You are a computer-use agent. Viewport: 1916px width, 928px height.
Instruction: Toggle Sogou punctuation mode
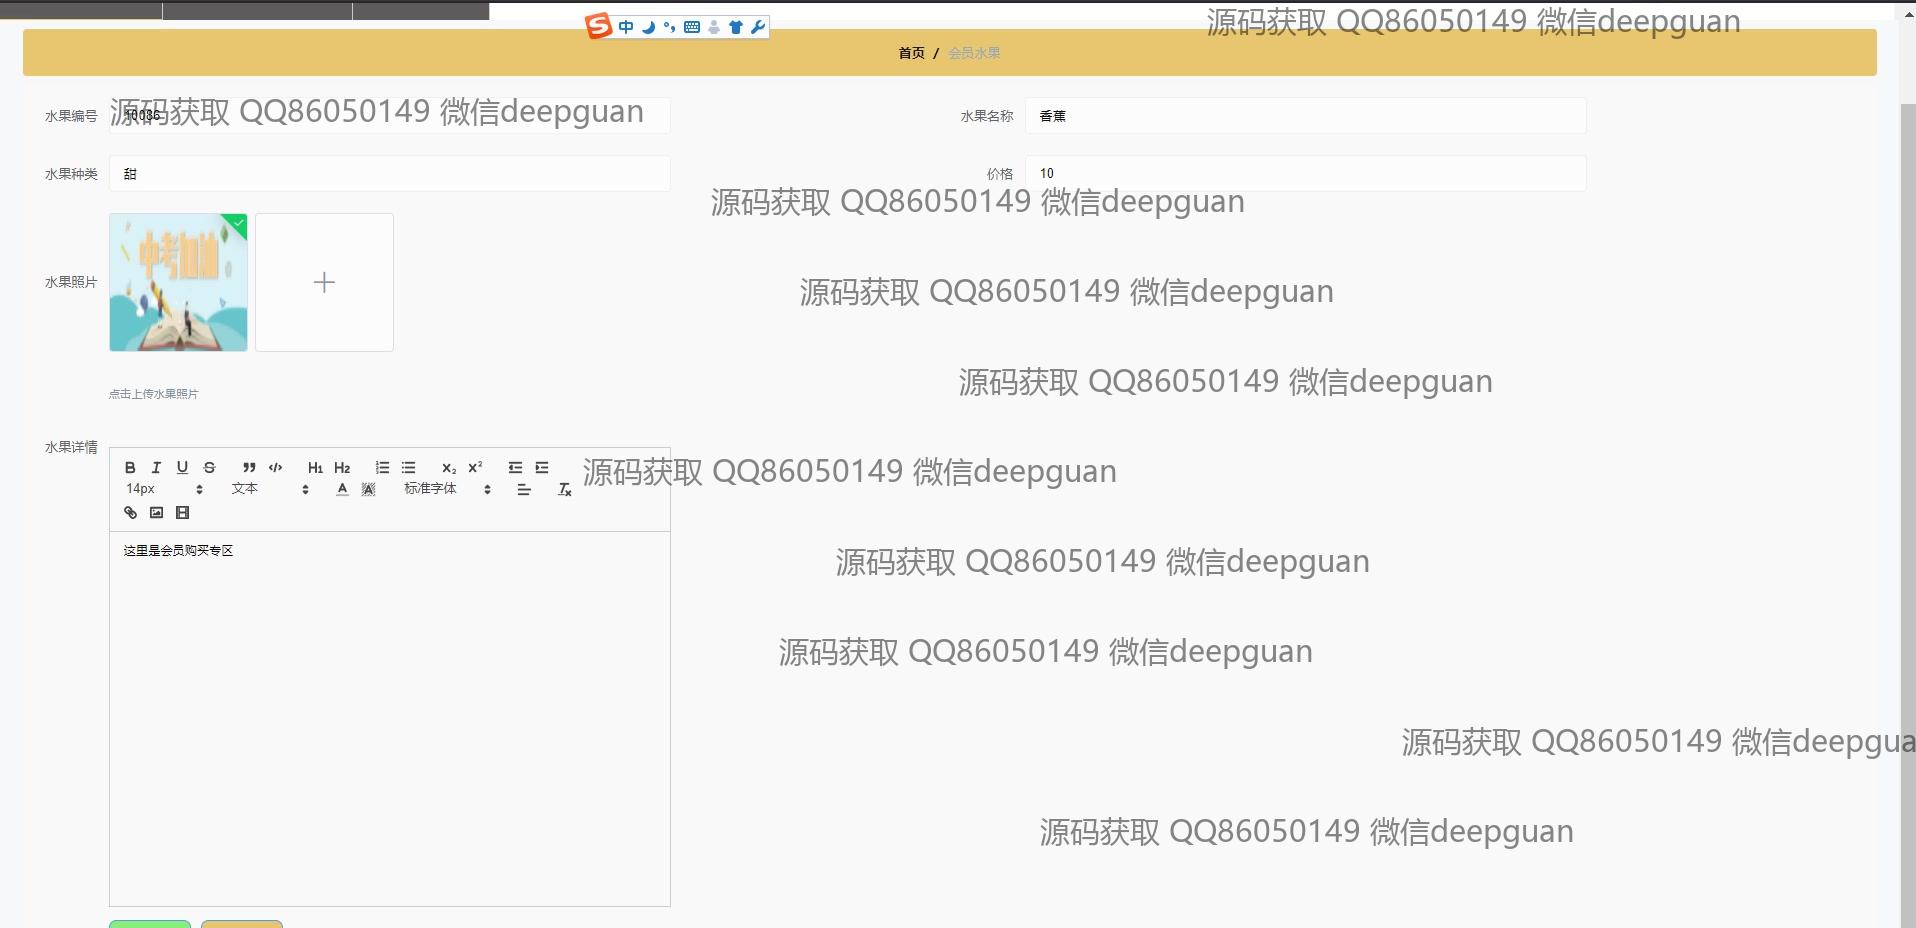click(669, 27)
